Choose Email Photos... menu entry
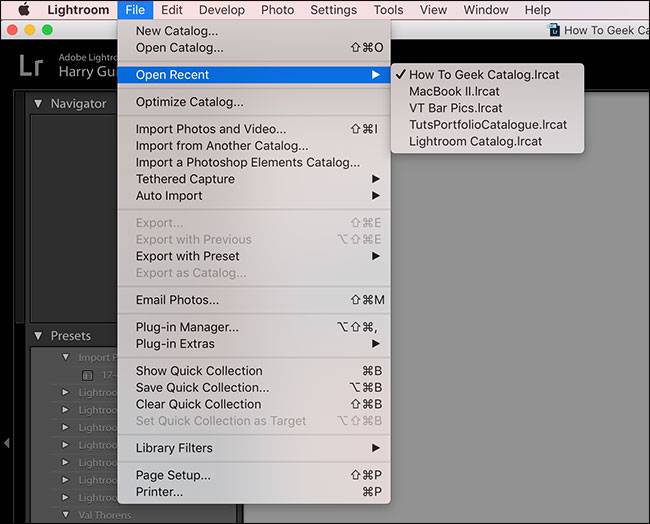The image size is (650, 524). (x=254, y=300)
